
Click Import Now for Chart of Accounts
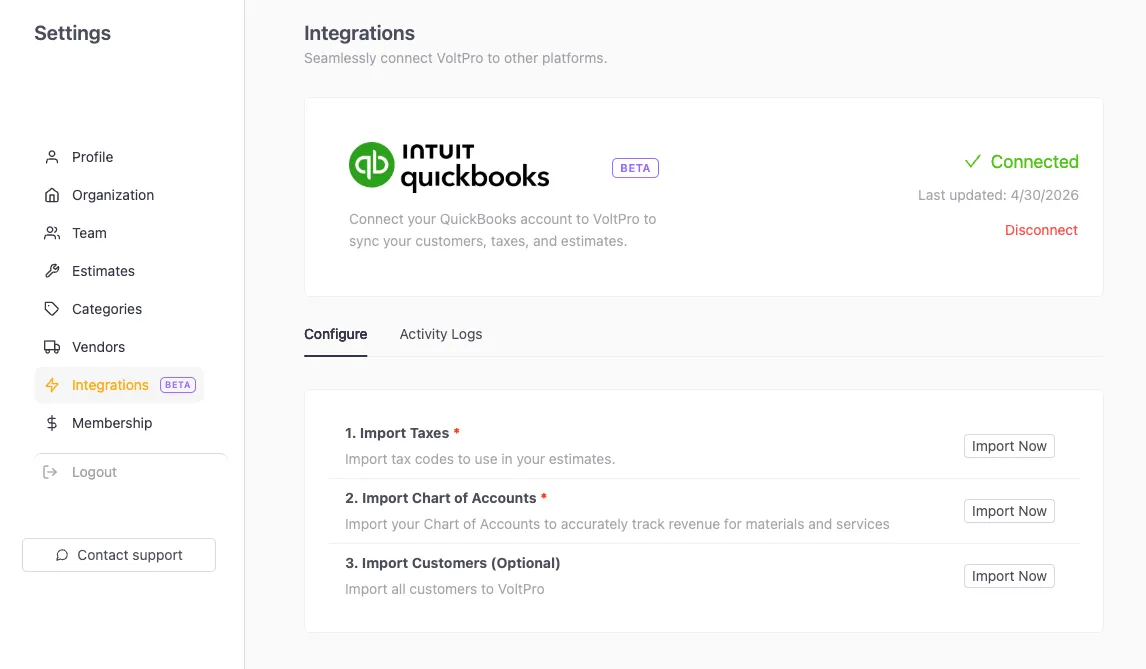tap(1009, 511)
